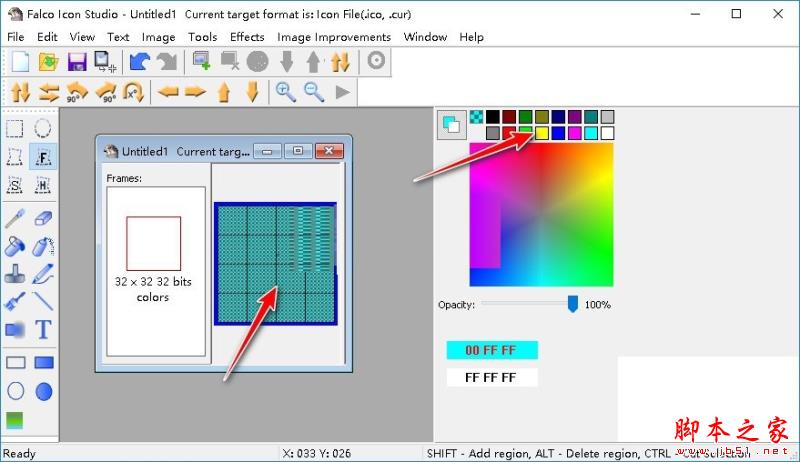Click the foreground/background color swap box
Screen dimensions: 800x462
tap(452, 125)
